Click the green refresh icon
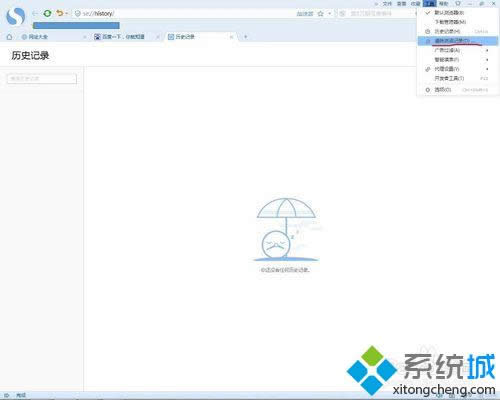The height and width of the screenshot is (400, 500). 47,13
